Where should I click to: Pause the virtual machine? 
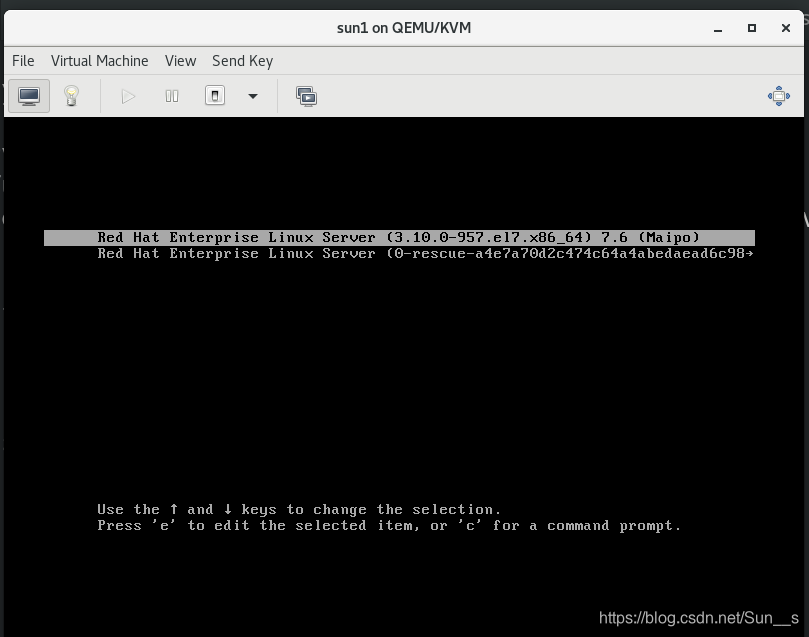(172, 96)
